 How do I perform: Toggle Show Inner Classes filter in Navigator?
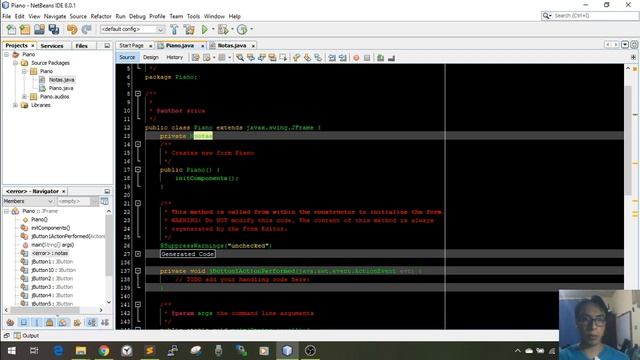(62, 322)
